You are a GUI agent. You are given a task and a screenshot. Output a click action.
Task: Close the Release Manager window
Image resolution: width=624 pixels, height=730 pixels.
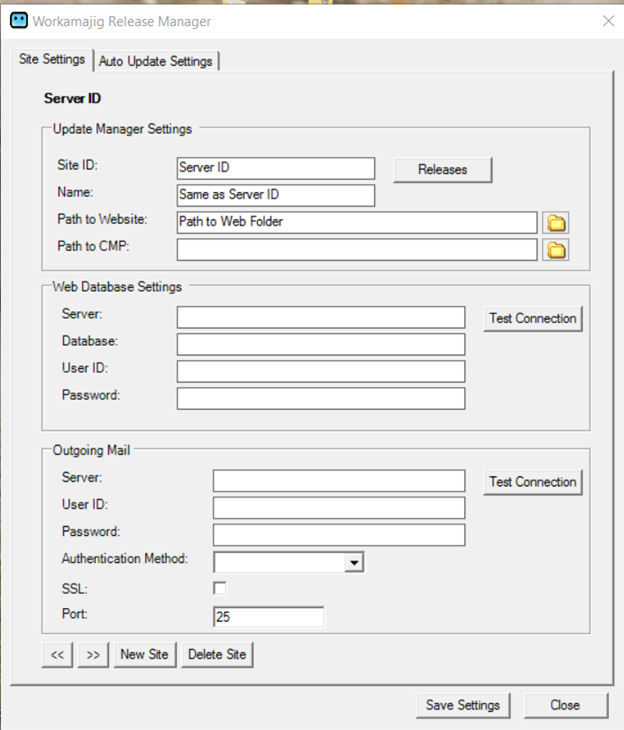(x=608, y=20)
